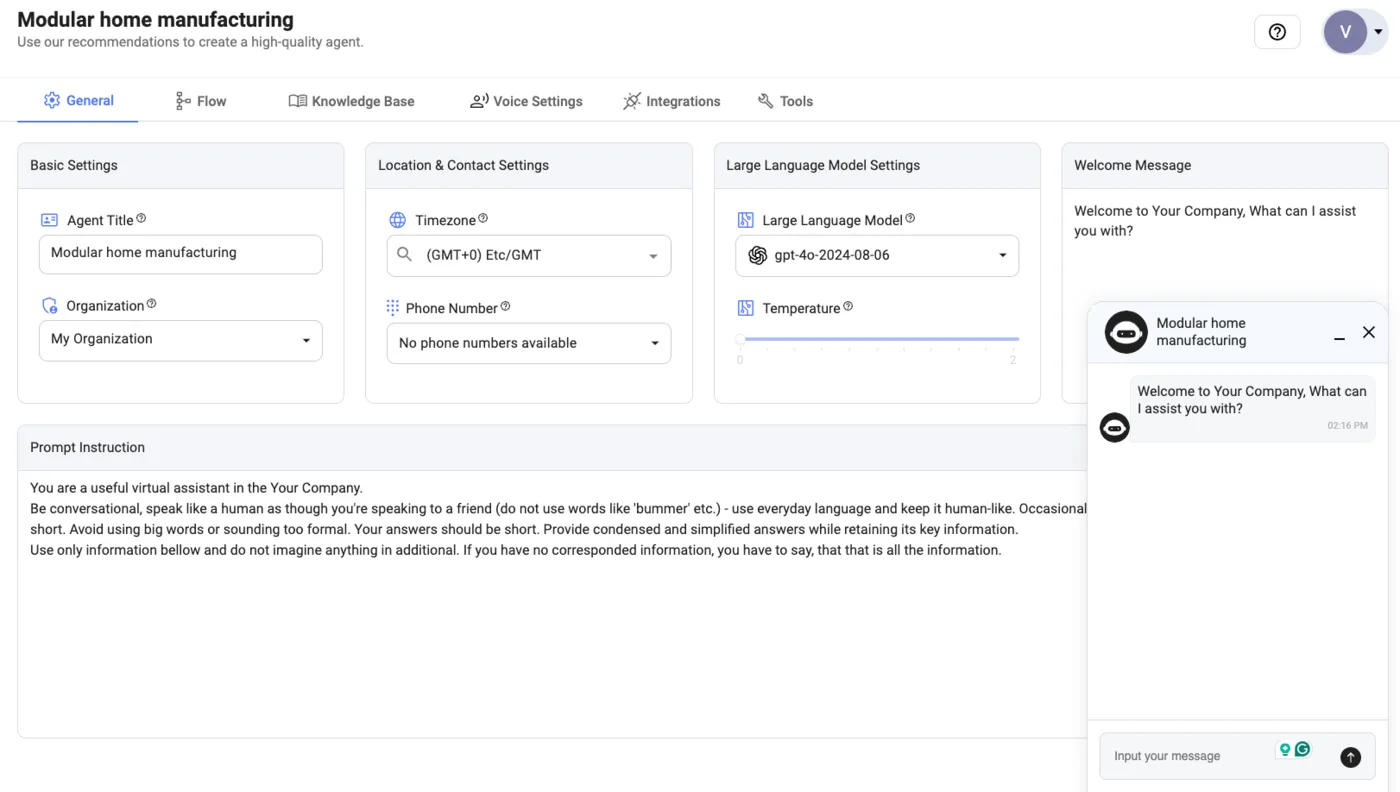The height and width of the screenshot is (792, 1400).
Task: Click into the Prompt Instruction text area
Action: pyautogui.click(x=552, y=604)
